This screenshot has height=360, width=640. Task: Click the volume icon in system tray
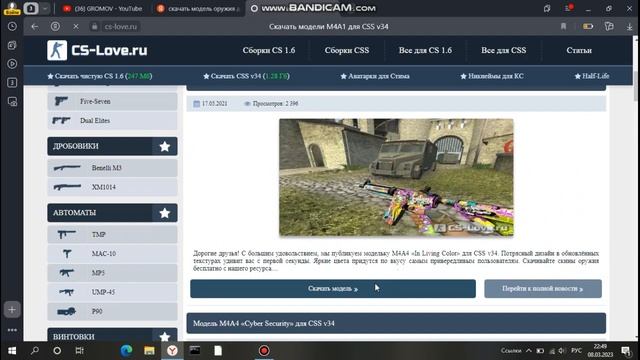point(561,351)
